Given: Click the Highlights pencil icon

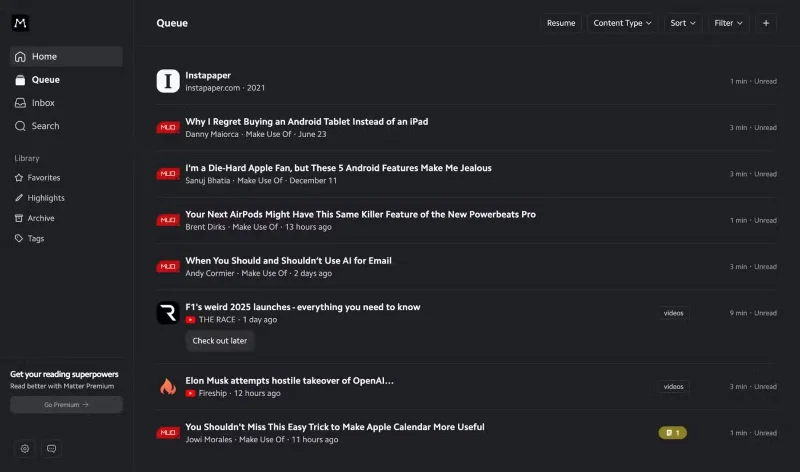Looking at the screenshot, I should (19, 198).
